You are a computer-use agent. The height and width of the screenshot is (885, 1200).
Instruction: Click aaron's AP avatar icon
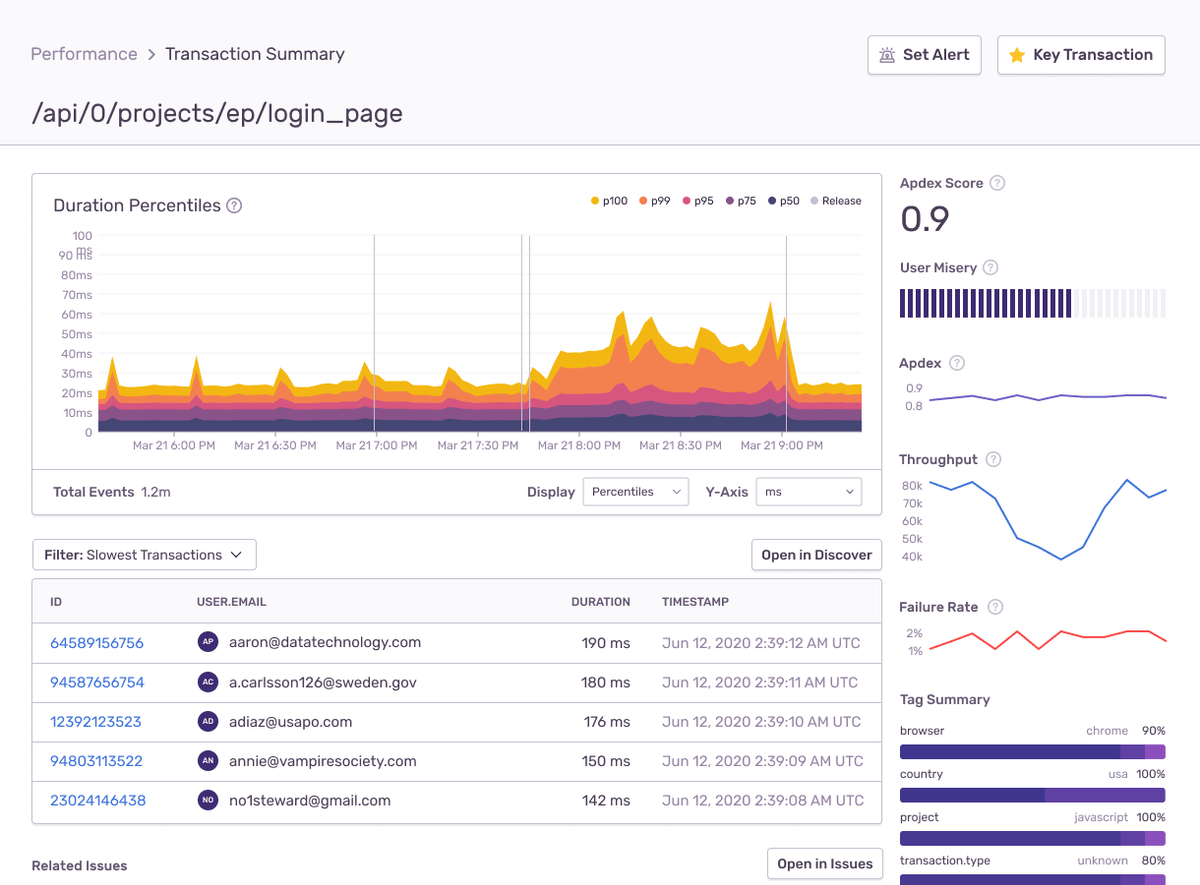click(208, 642)
